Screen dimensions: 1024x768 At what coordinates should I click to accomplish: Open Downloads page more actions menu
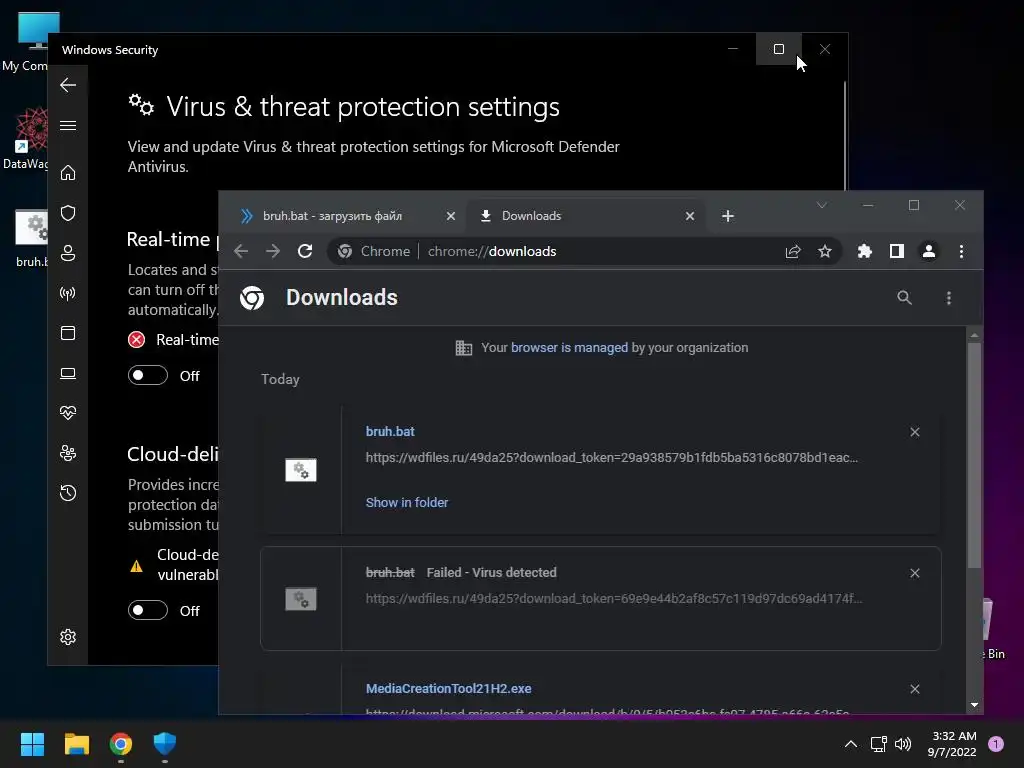point(949,298)
